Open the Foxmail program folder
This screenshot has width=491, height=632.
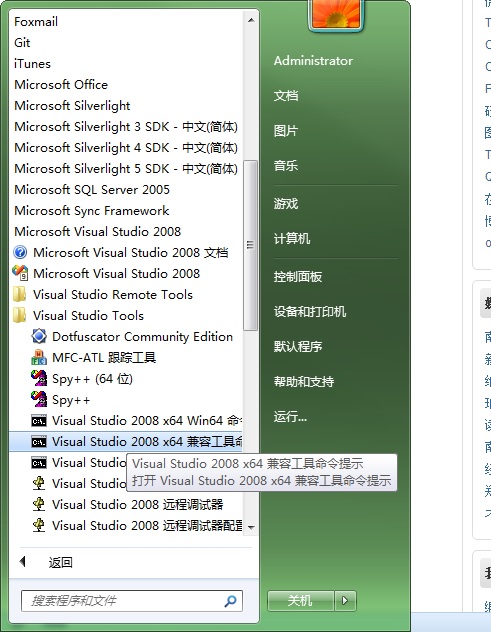(x=36, y=21)
